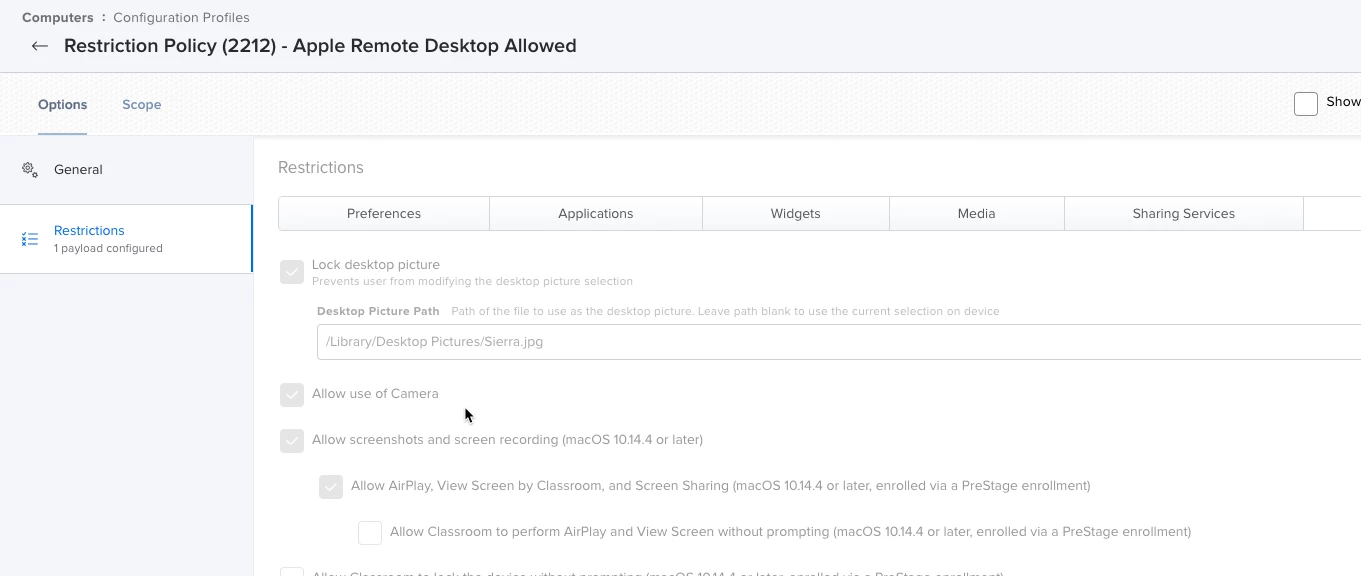This screenshot has width=1361, height=576.
Task: Toggle Lock desktop picture checkbox
Action: coord(292,272)
